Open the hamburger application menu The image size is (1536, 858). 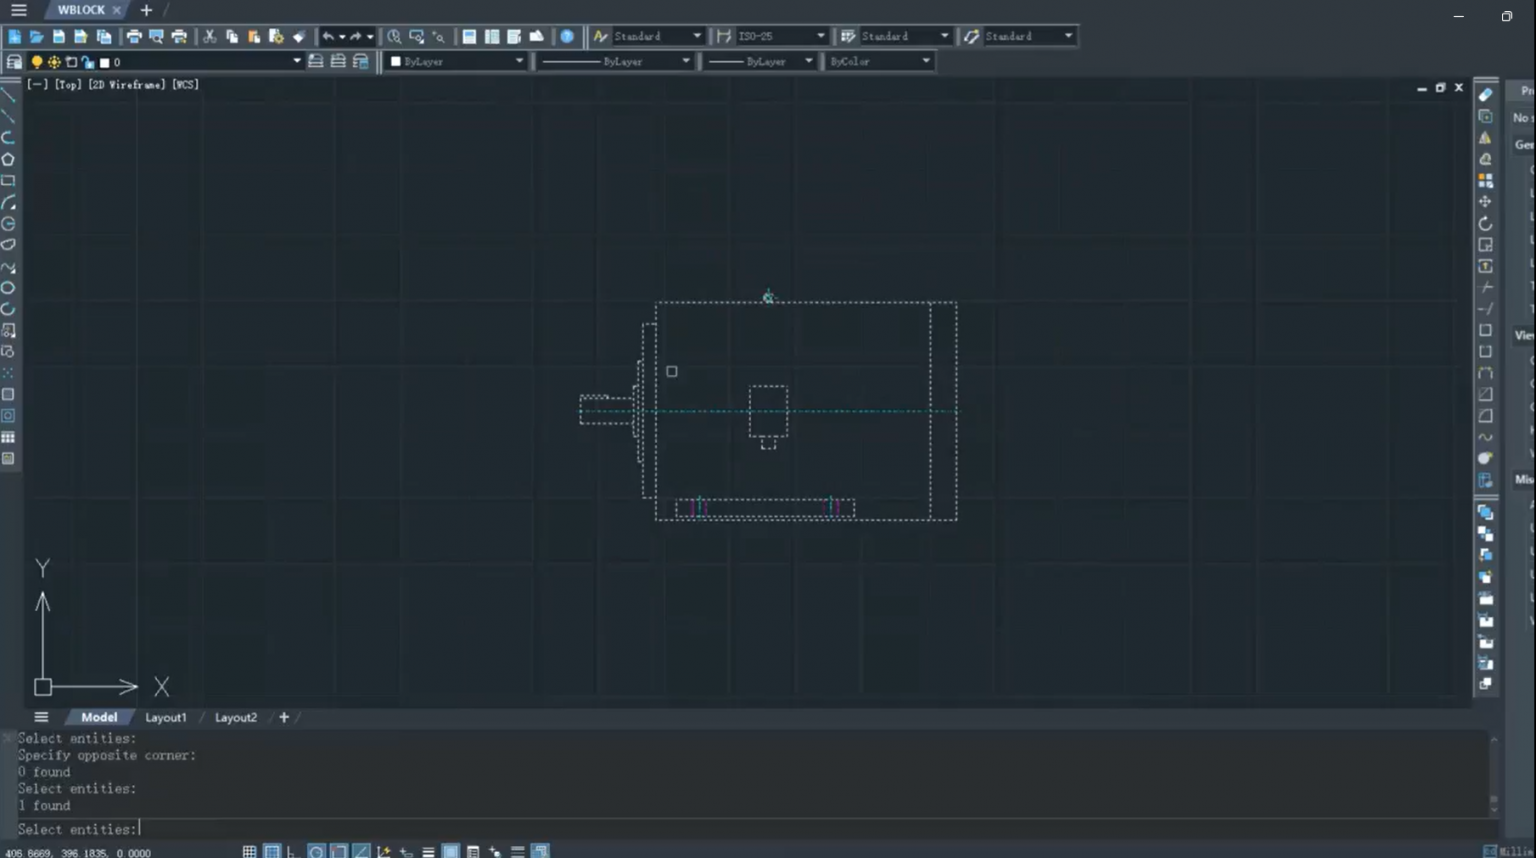pos(19,10)
